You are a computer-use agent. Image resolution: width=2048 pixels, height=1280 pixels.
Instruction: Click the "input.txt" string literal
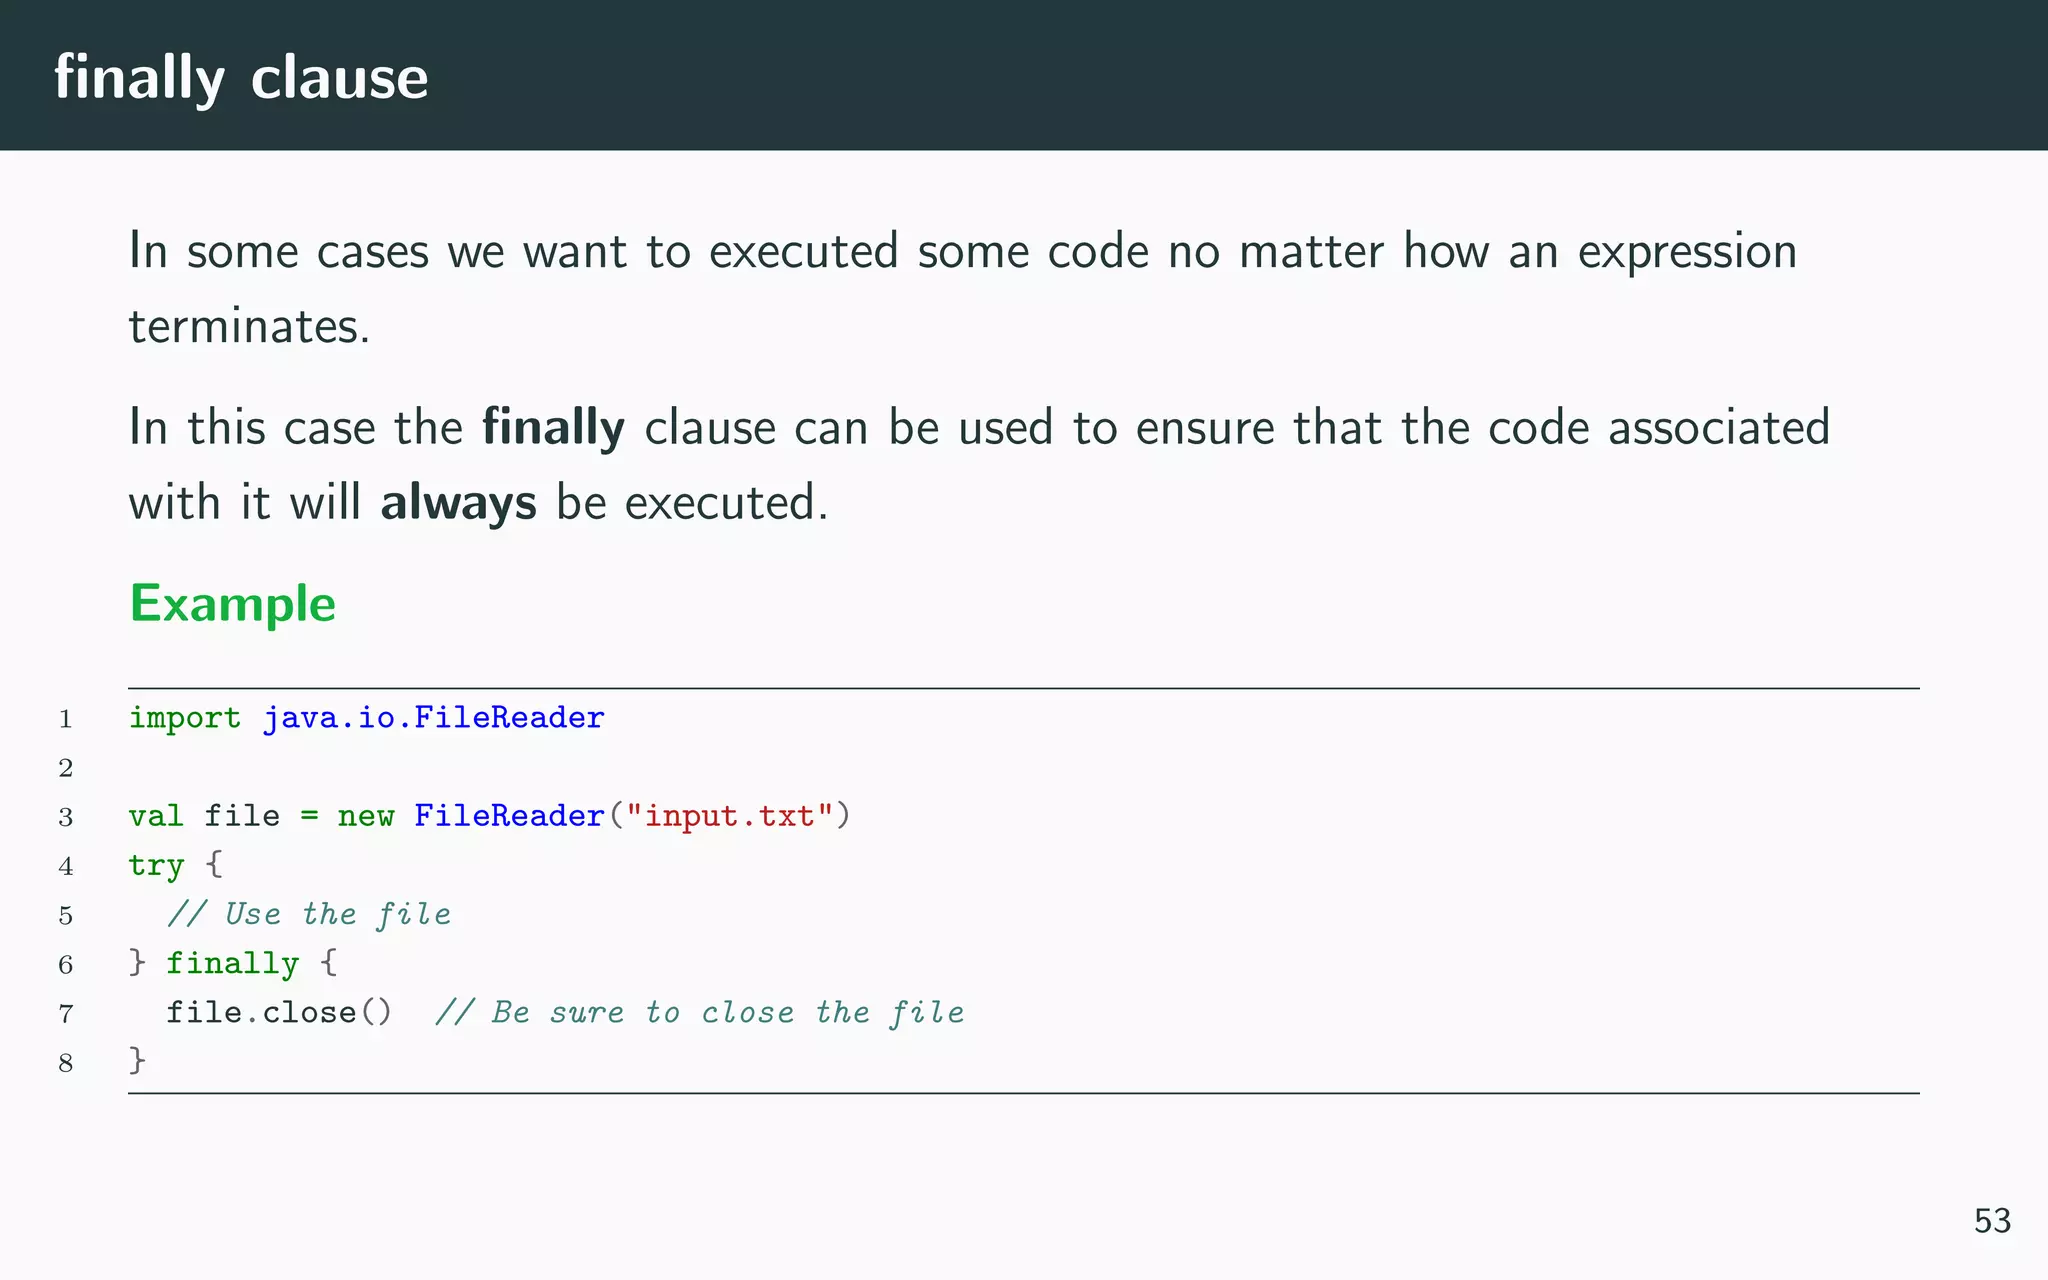[729, 816]
